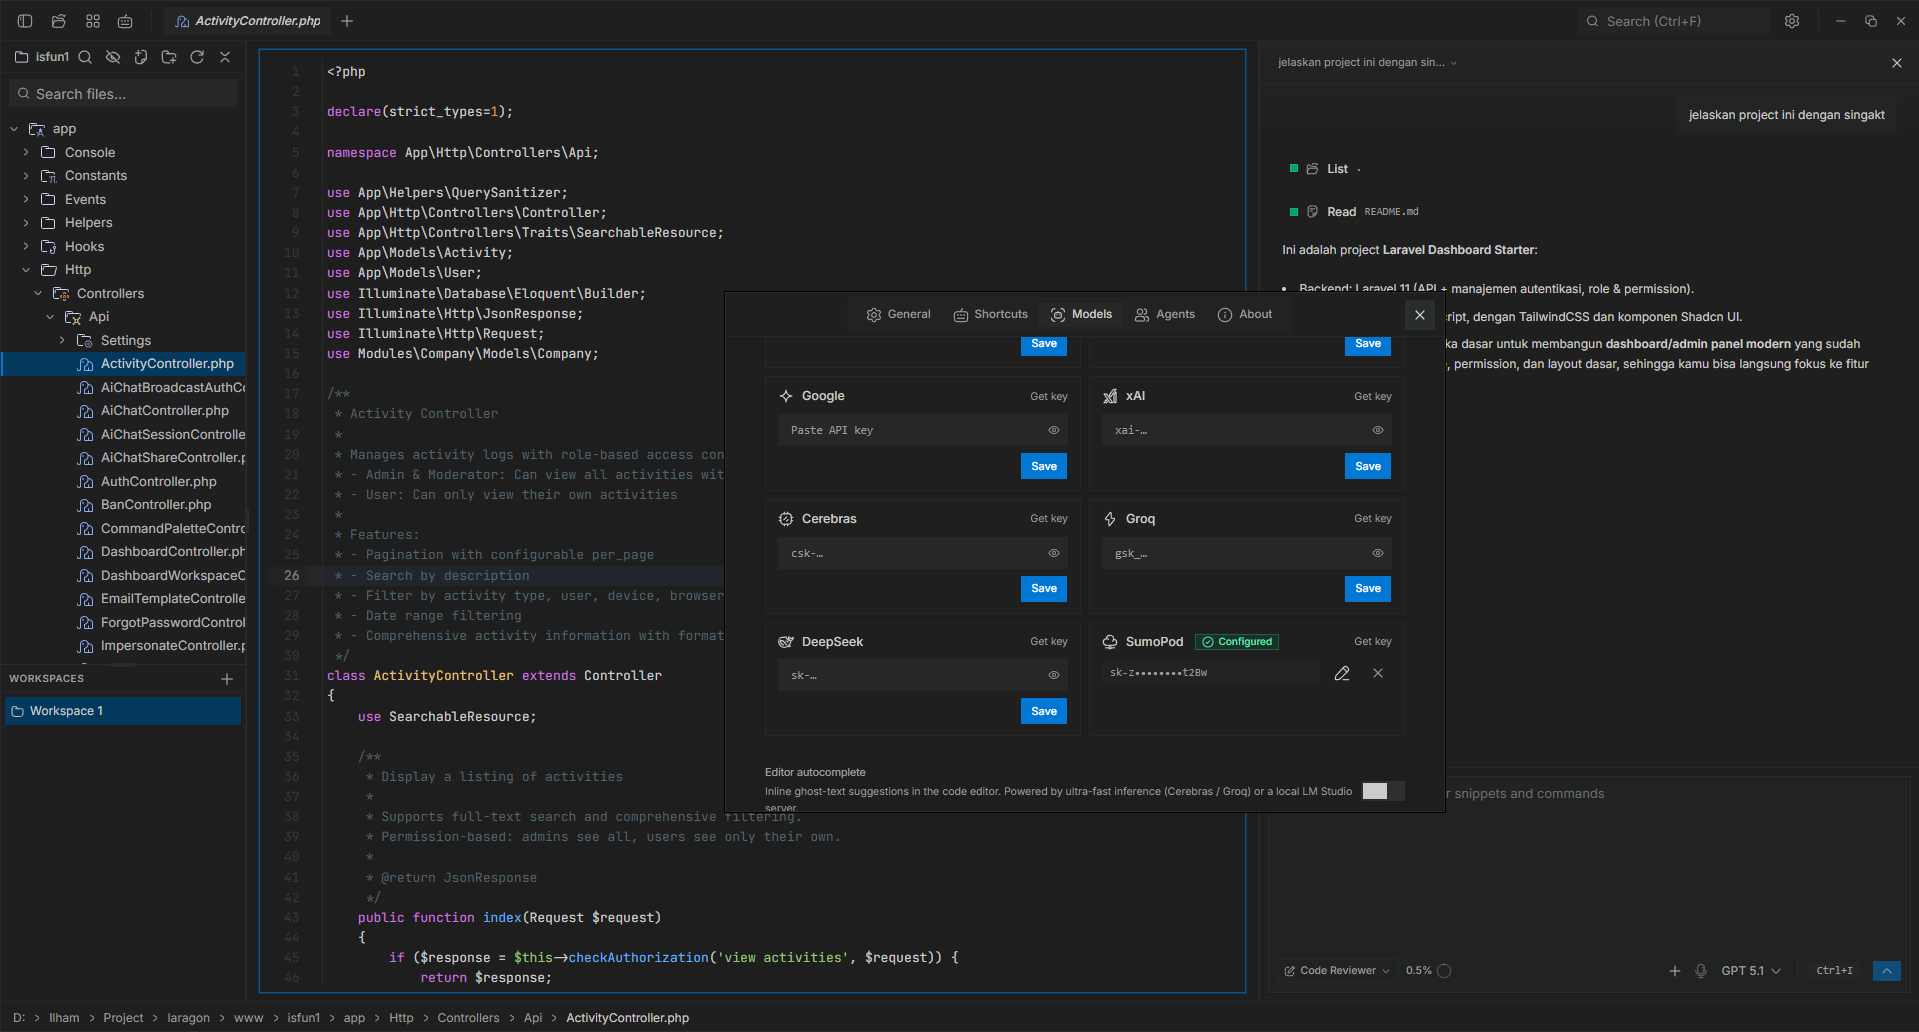1919x1032 pixels.
Task: Click Get key link for SumoPod
Action: pos(1373,642)
